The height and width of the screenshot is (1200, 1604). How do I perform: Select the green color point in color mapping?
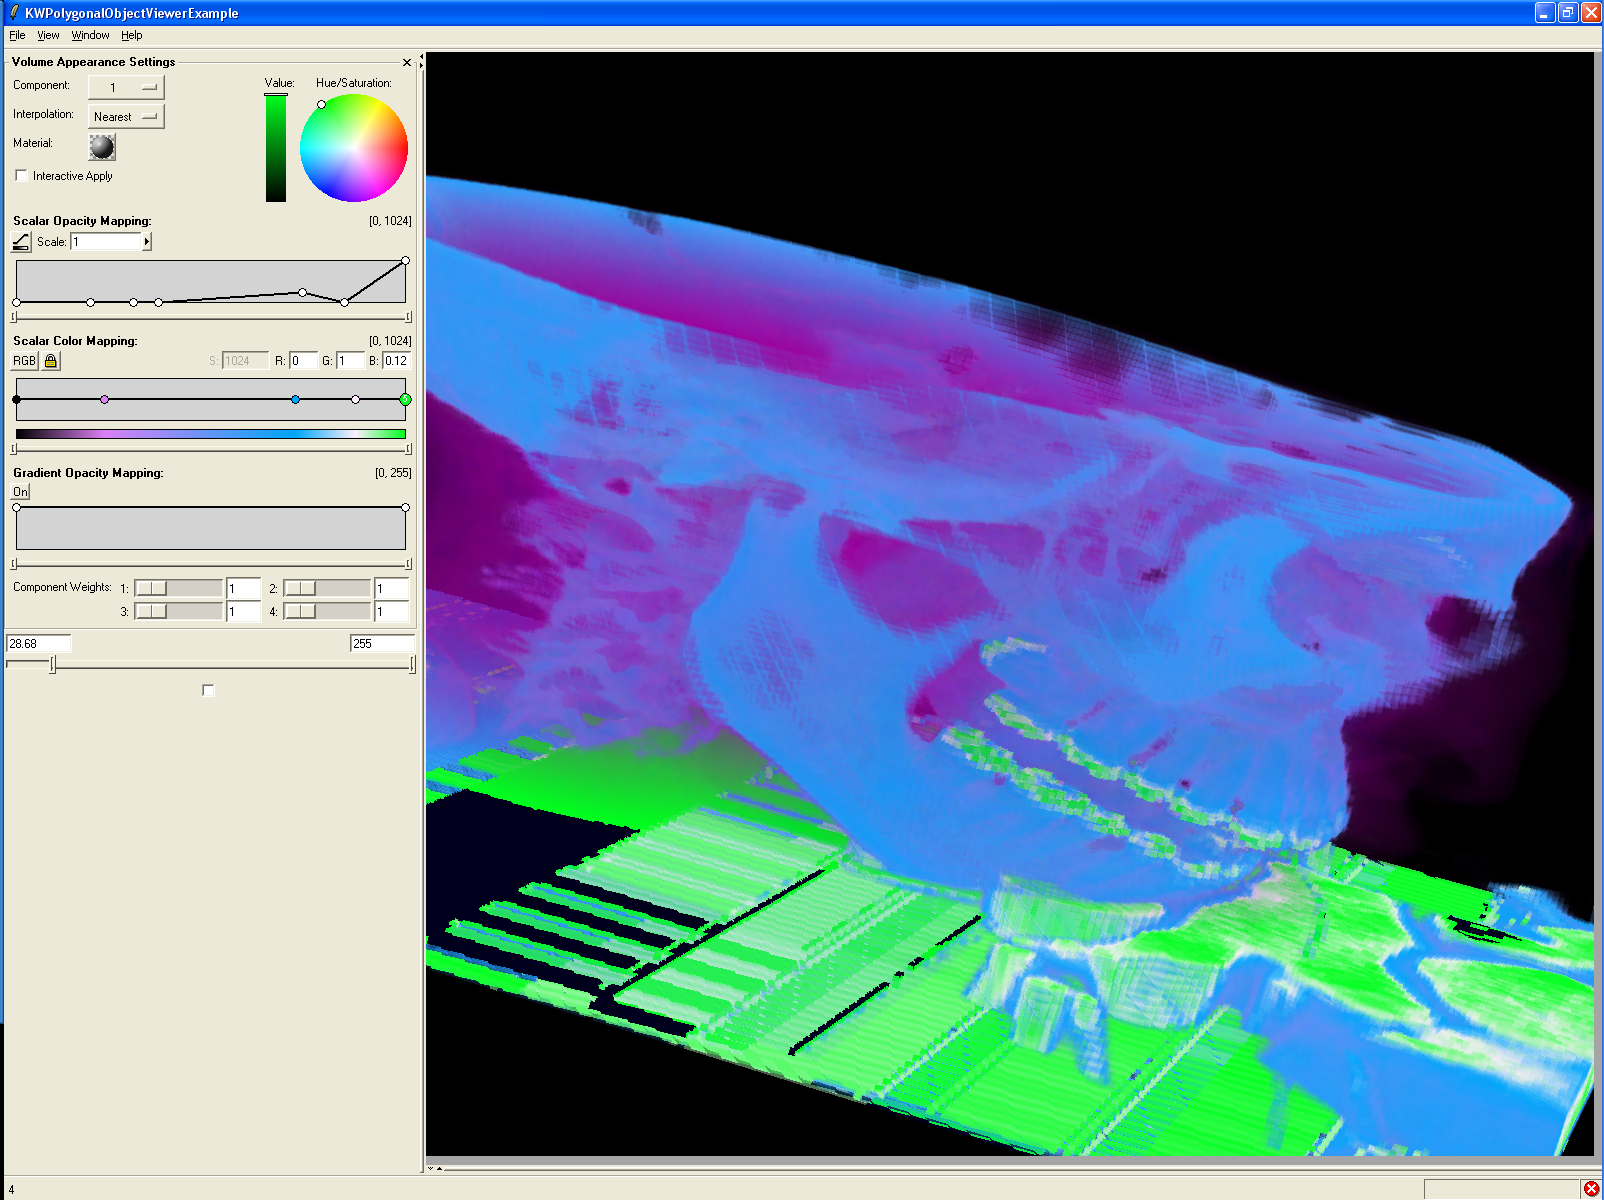(405, 400)
